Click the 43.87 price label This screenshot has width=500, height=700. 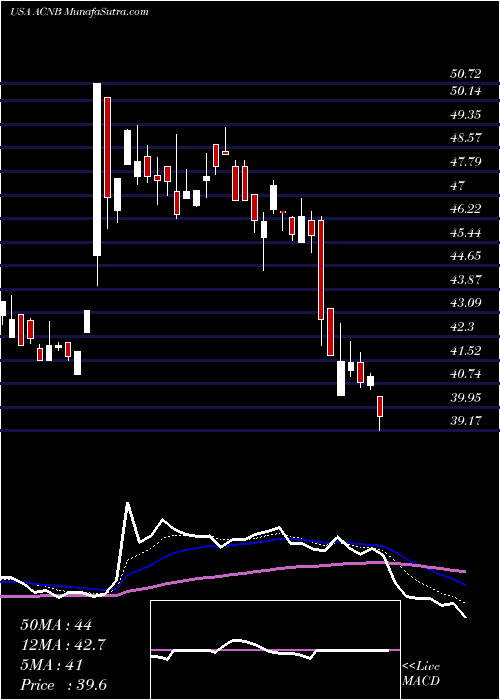click(x=465, y=279)
